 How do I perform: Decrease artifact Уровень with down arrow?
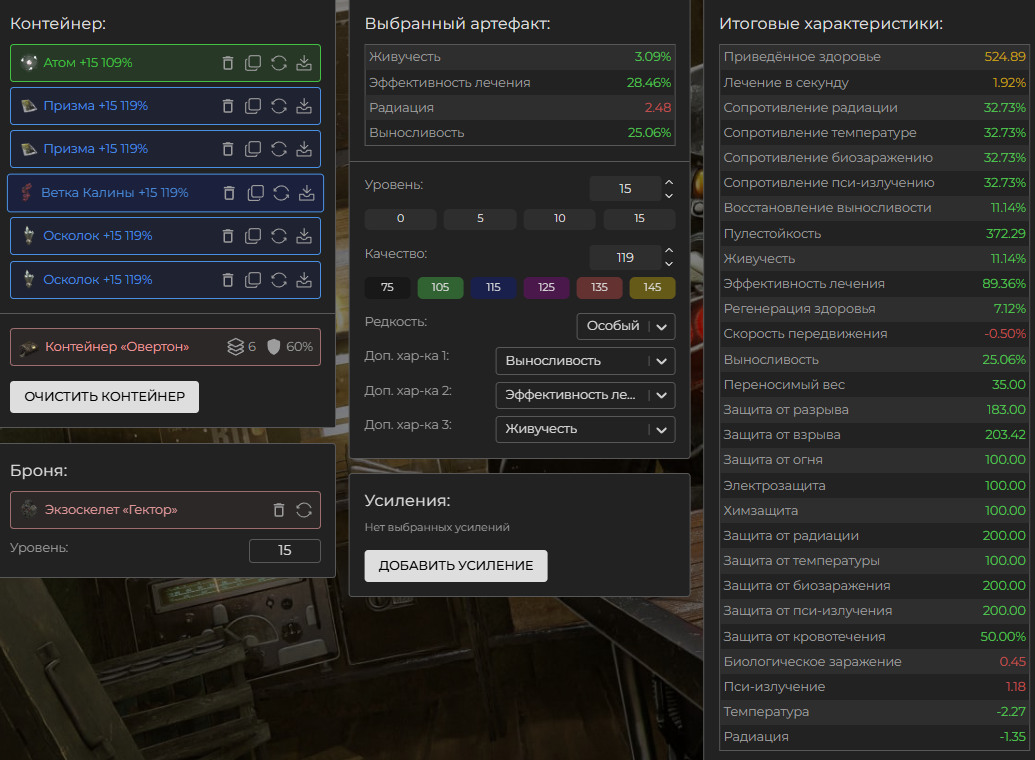669,195
